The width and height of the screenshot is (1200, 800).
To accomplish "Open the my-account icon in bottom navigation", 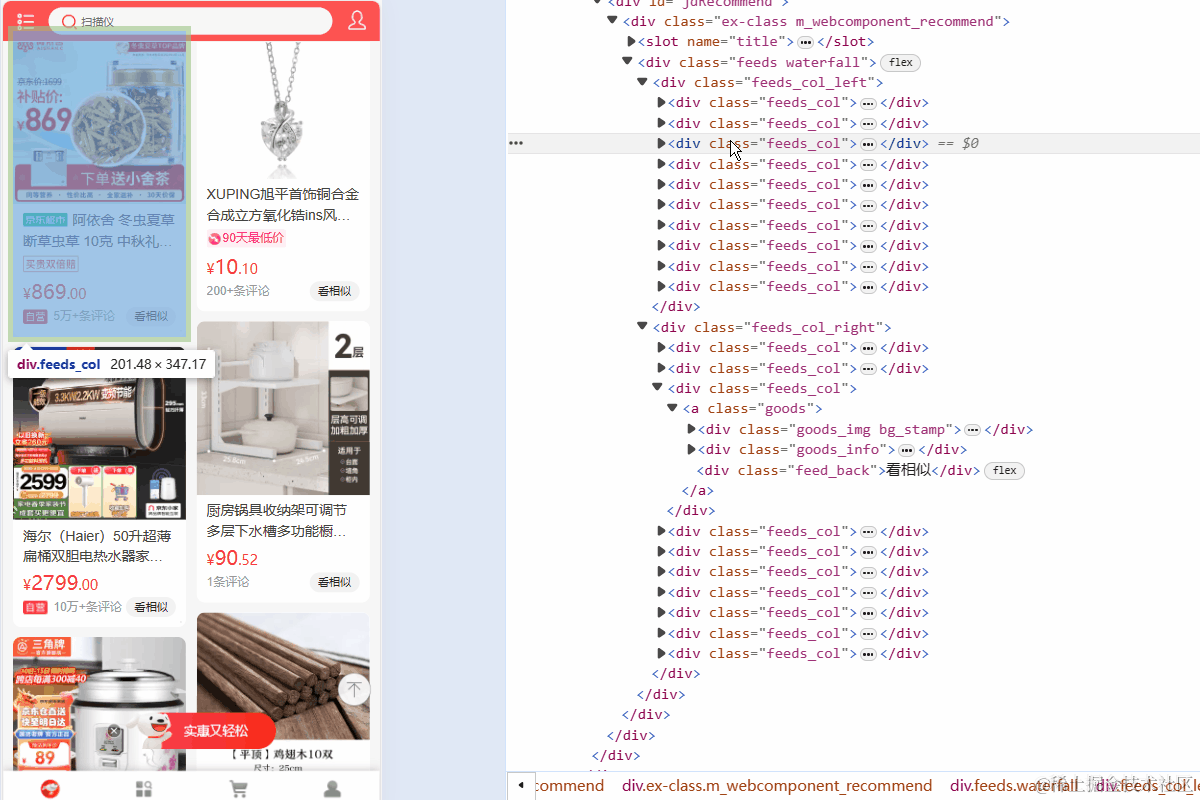I will 332,789.
